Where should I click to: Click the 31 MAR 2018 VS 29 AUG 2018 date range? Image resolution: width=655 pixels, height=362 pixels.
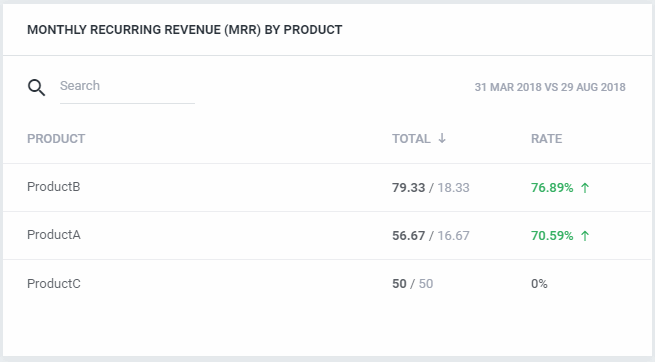click(x=550, y=87)
